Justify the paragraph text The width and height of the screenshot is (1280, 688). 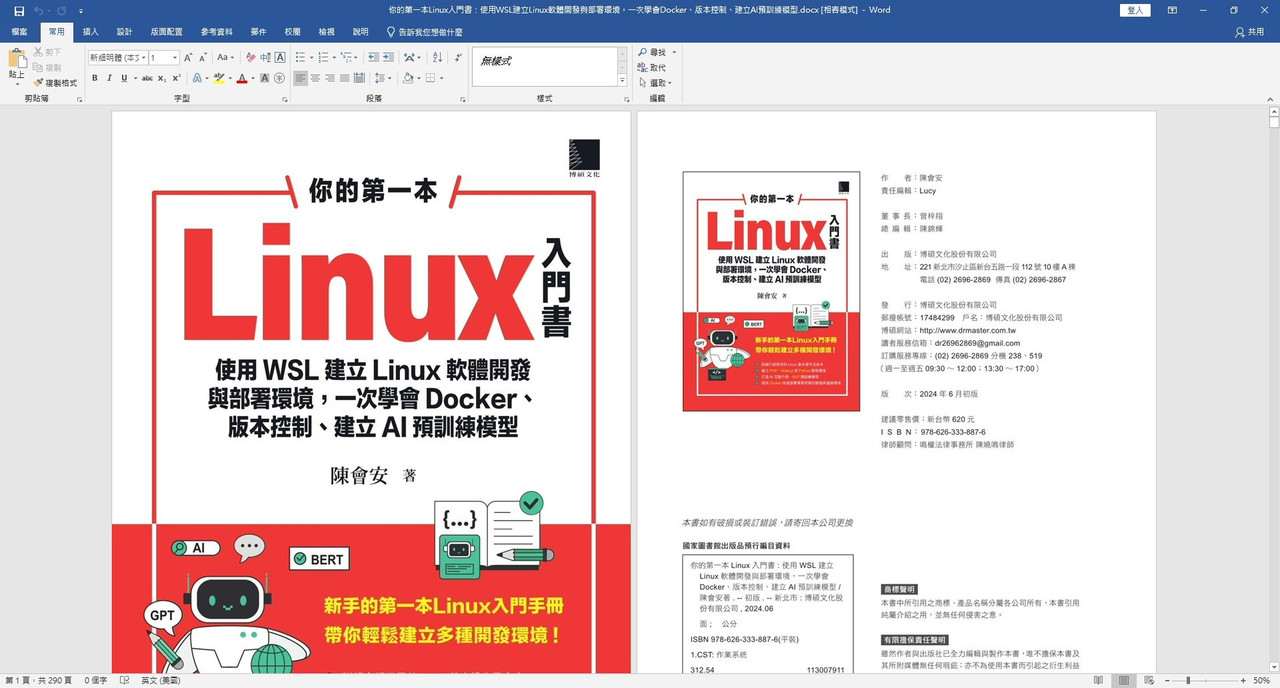pos(345,78)
